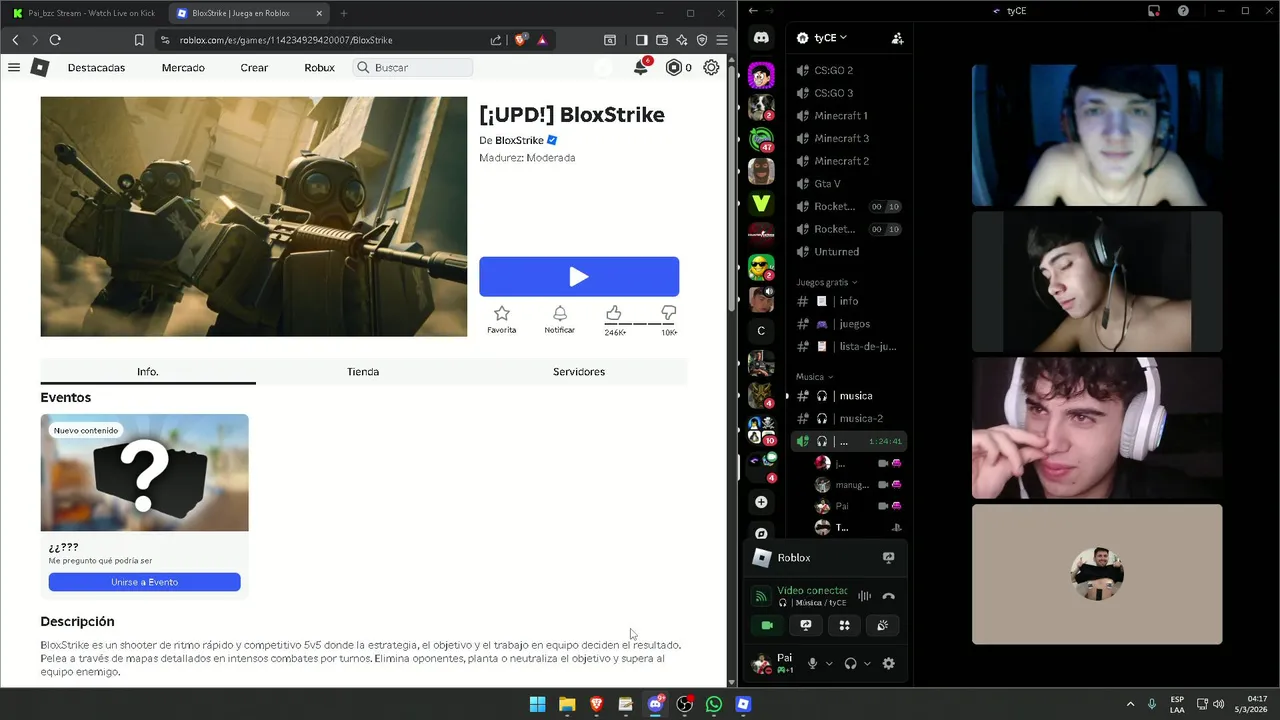Open Discord direct messages home
The height and width of the screenshot is (720, 1280).
tap(761, 38)
